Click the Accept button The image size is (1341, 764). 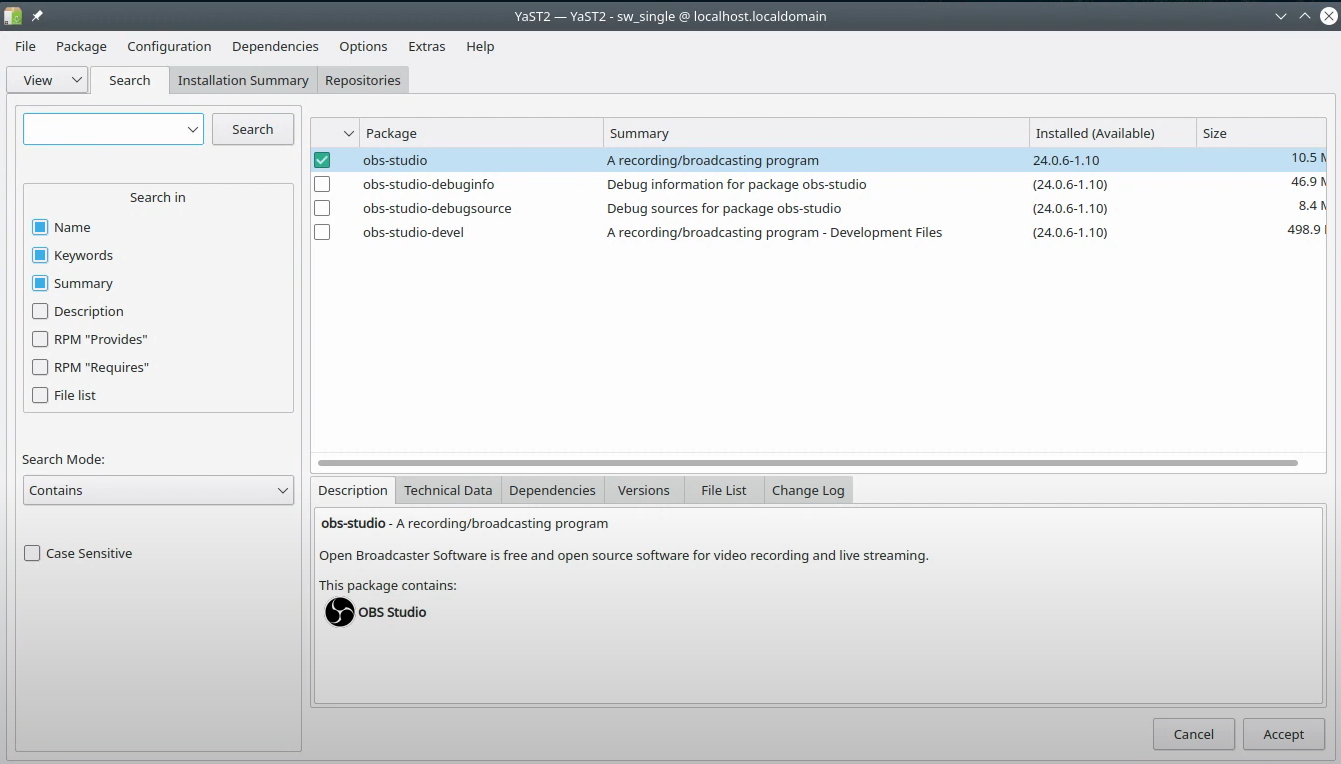[1284, 734]
